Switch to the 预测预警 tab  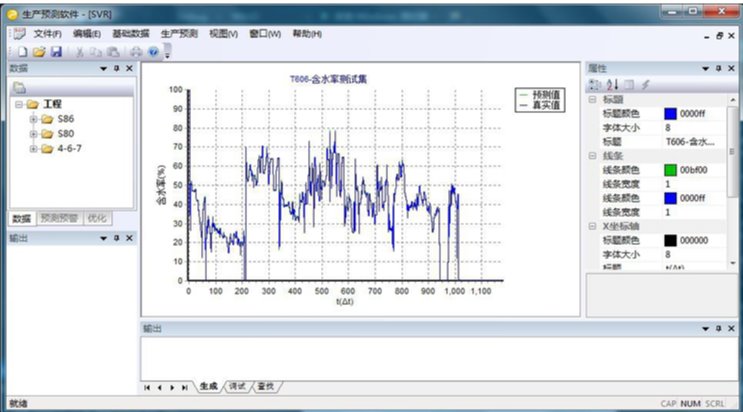tap(59, 219)
